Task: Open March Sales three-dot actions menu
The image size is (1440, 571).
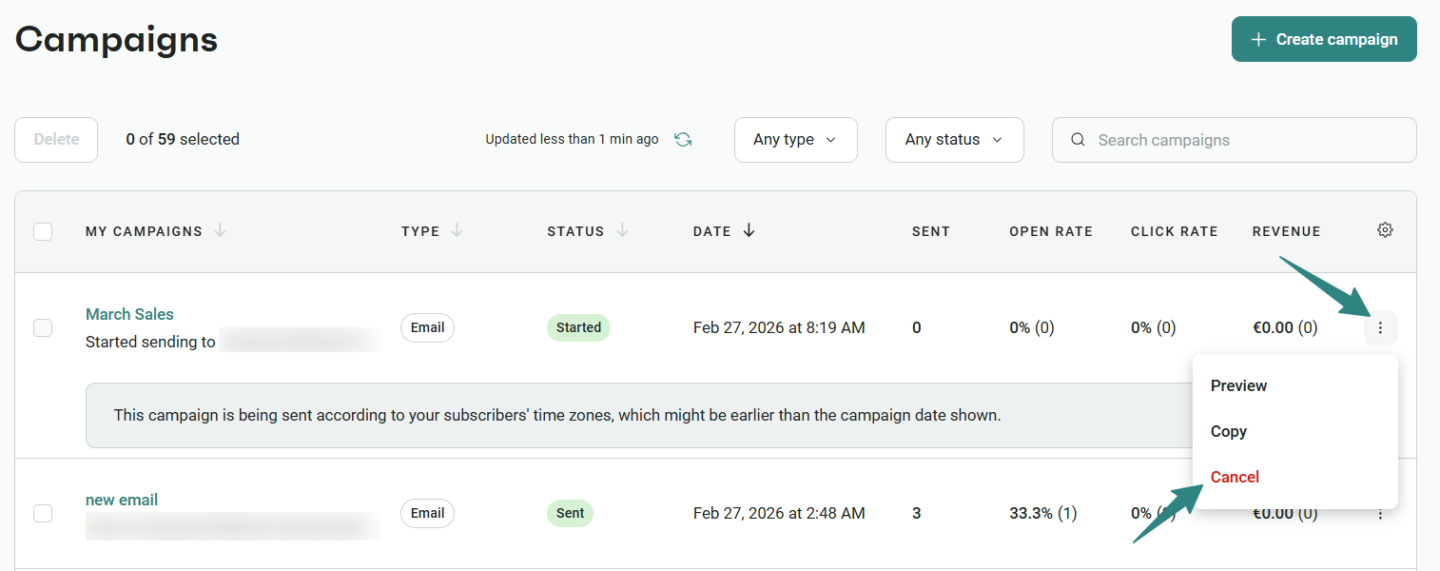Action: pyautogui.click(x=1380, y=328)
